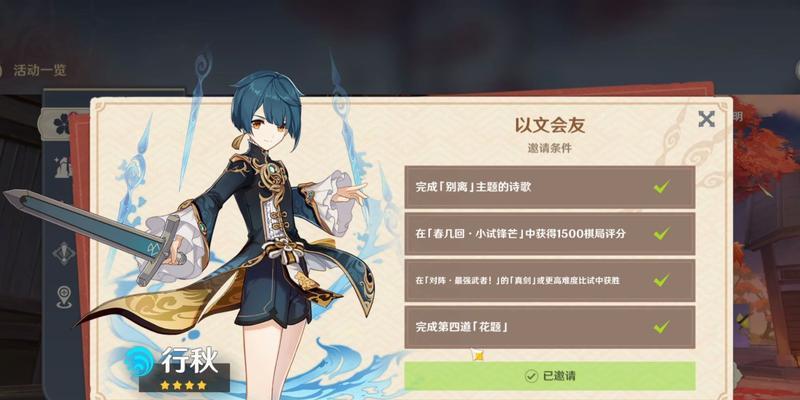Open the map location pin icon
Image resolution: width=800 pixels, height=400 pixels.
(x=64, y=297)
